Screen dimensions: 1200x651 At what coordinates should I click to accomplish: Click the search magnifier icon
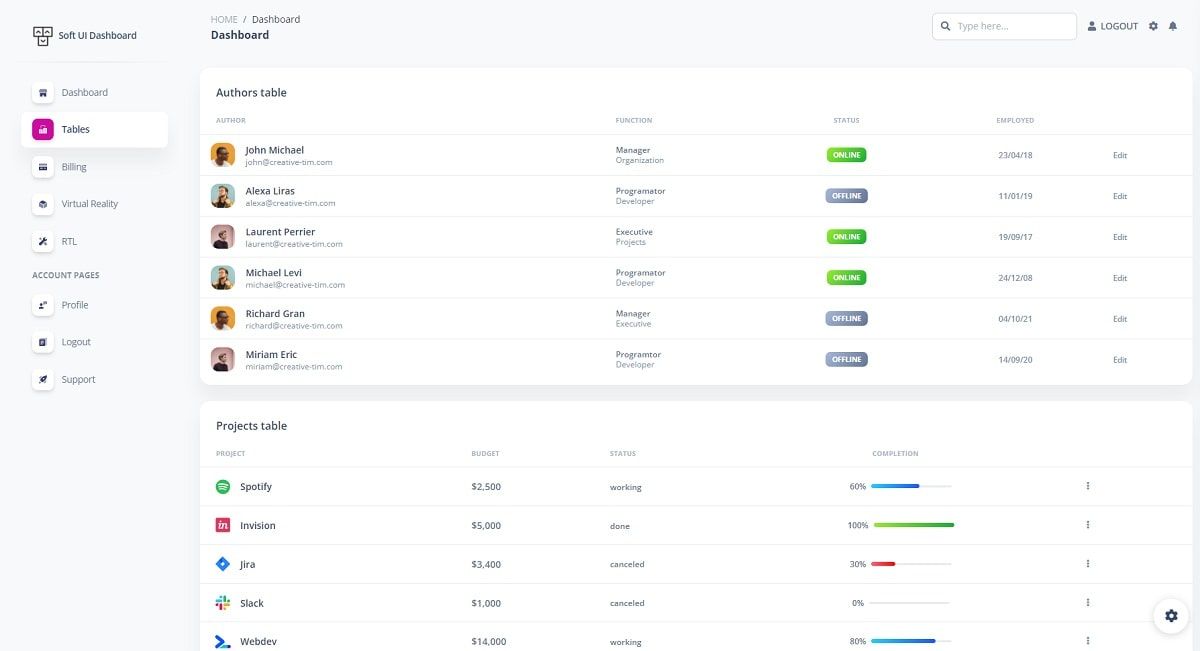click(946, 26)
